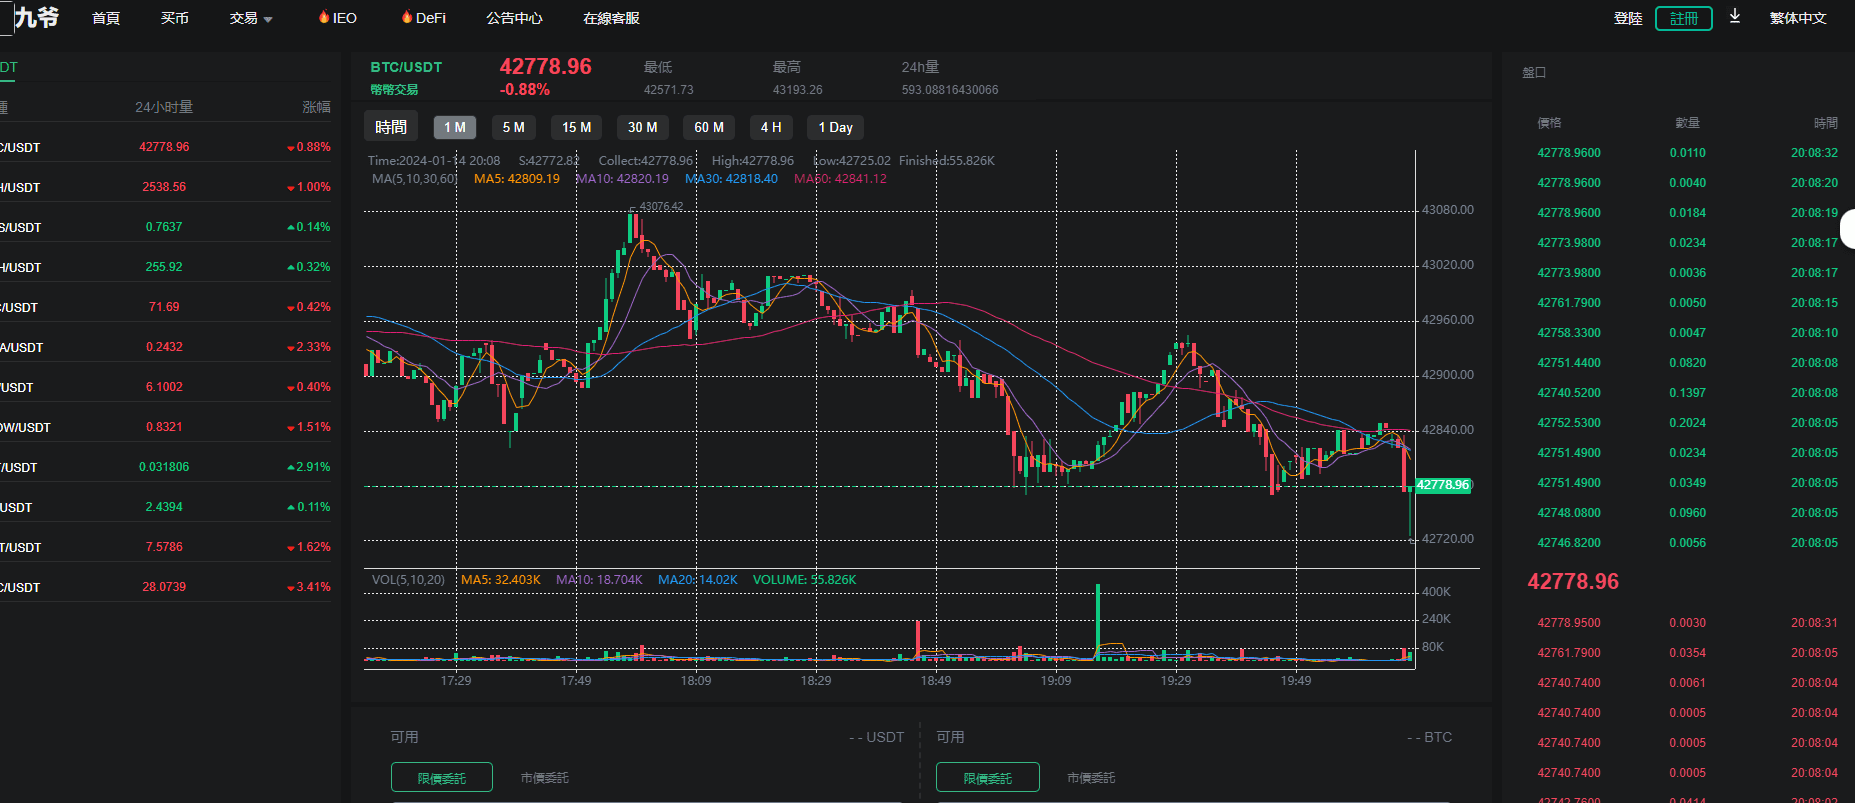
Task: Open the 公告中心 menu item
Action: pyautogui.click(x=514, y=18)
